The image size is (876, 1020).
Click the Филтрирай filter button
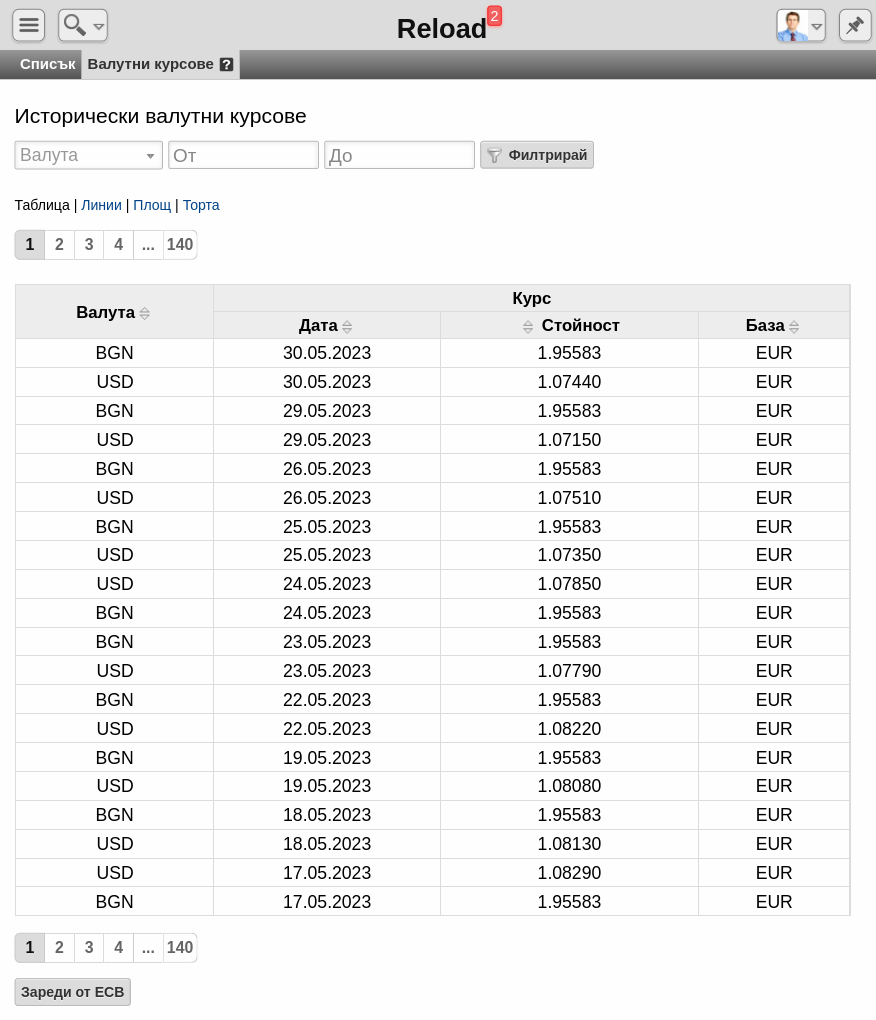pyautogui.click(x=537, y=155)
